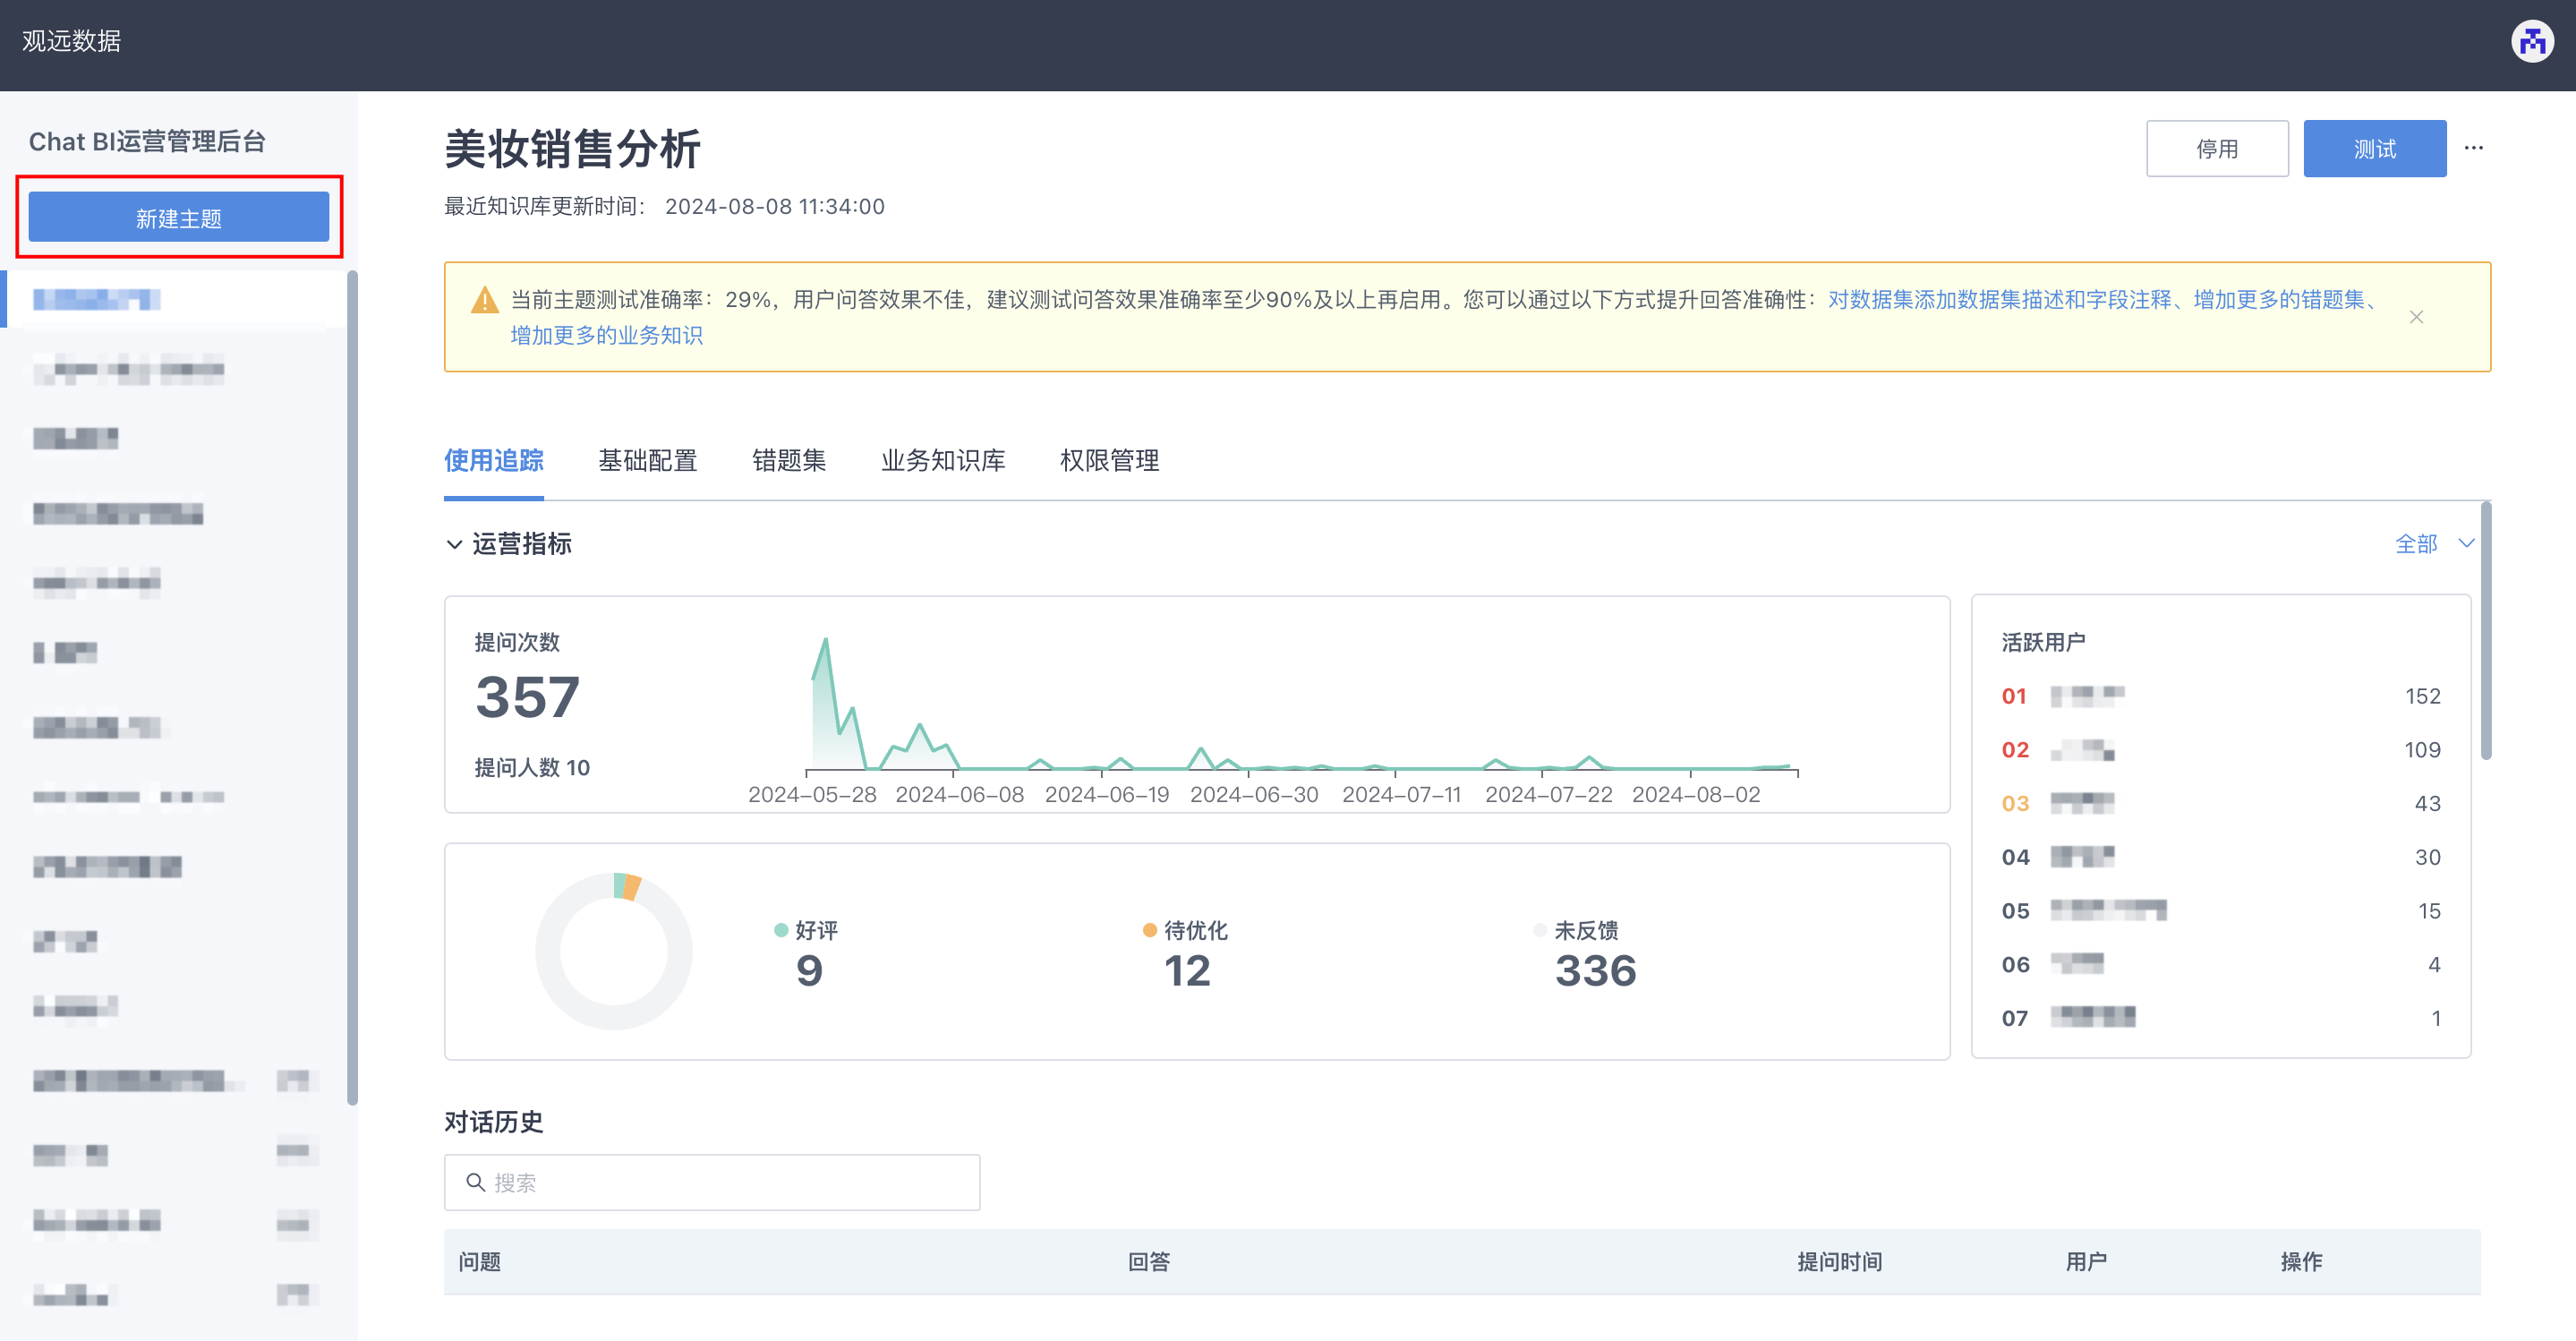Click the 新建主题 button
The width and height of the screenshot is (2576, 1341).
(179, 216)
